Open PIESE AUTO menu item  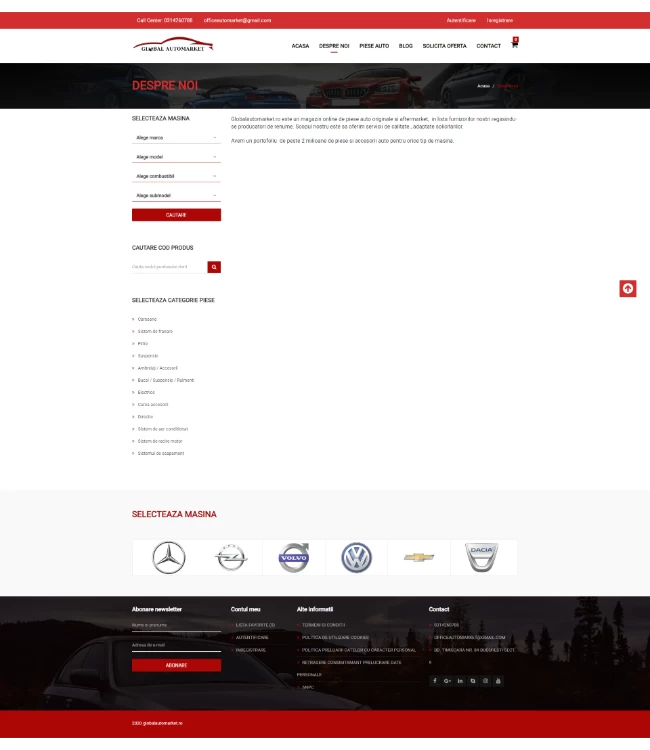click(374, 46)
